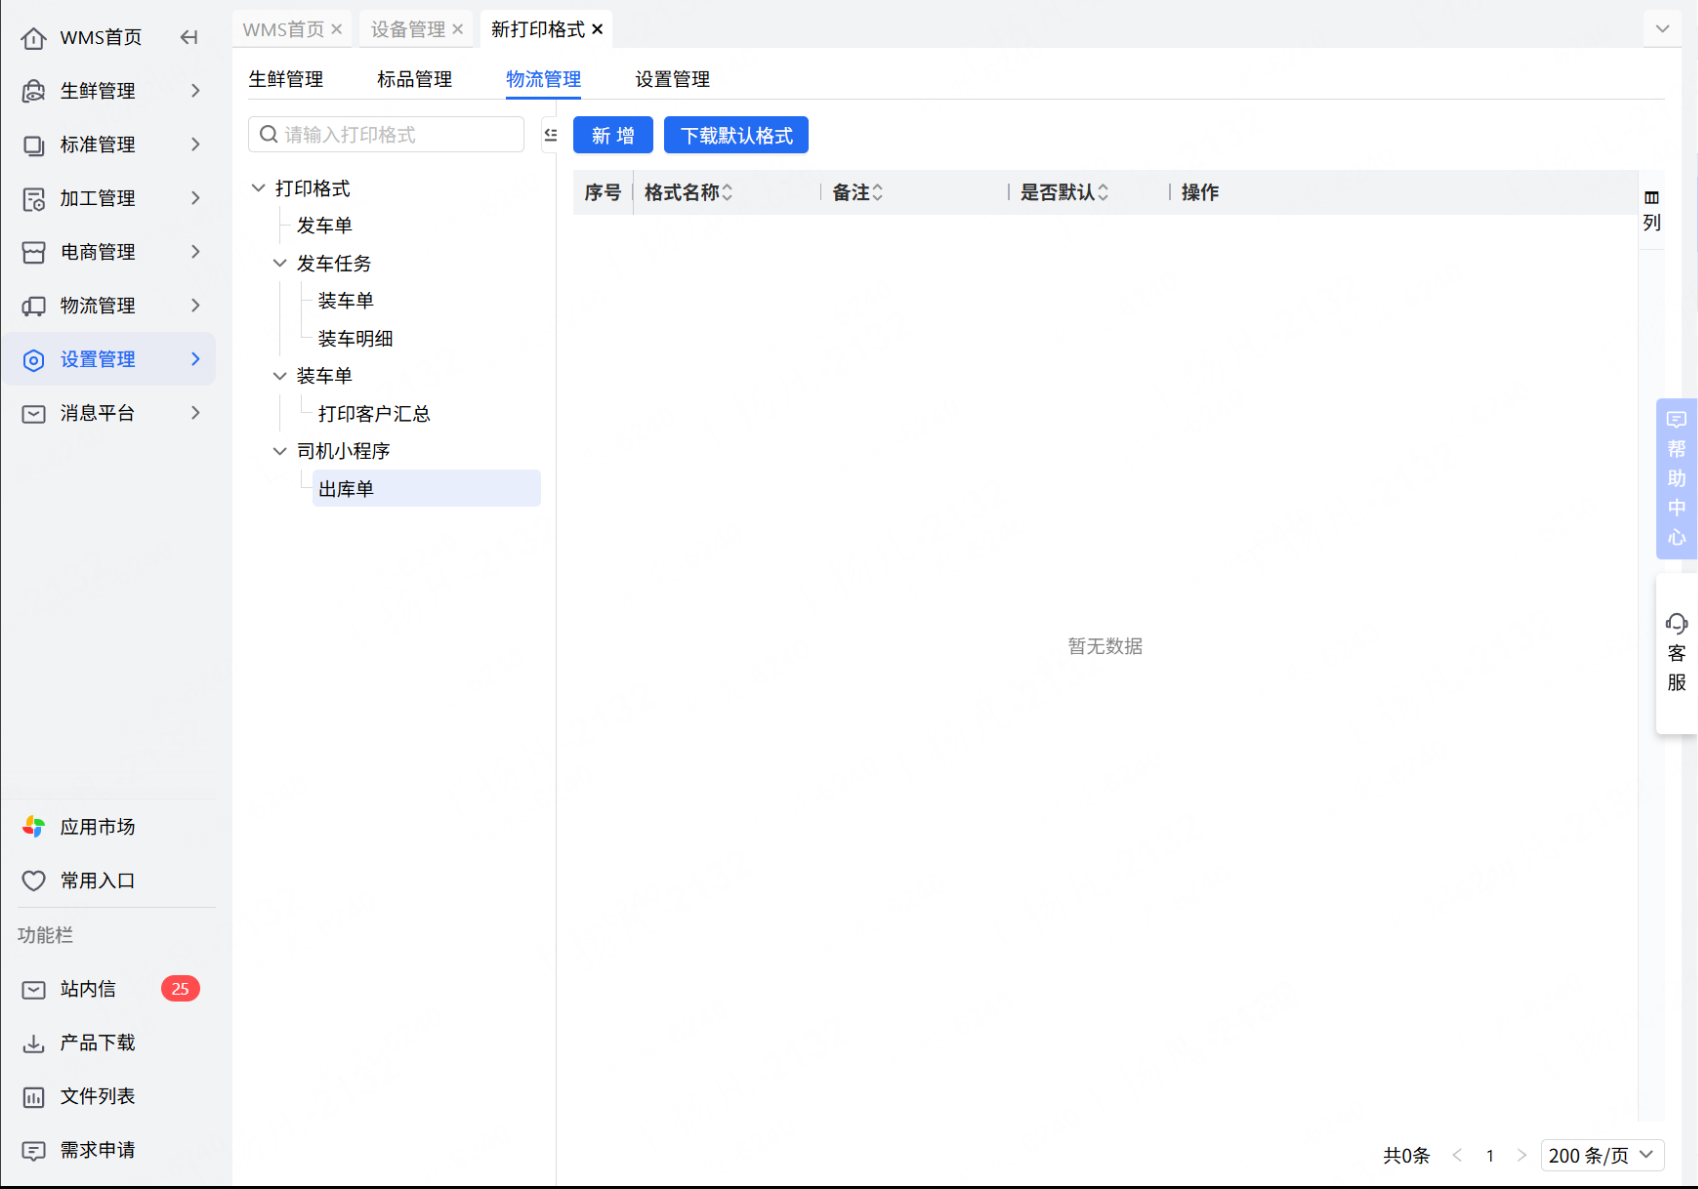Toggle tree panel collapse icon
The width and height of the screenshot is (1698, 1189).
[x=550, y=135]
